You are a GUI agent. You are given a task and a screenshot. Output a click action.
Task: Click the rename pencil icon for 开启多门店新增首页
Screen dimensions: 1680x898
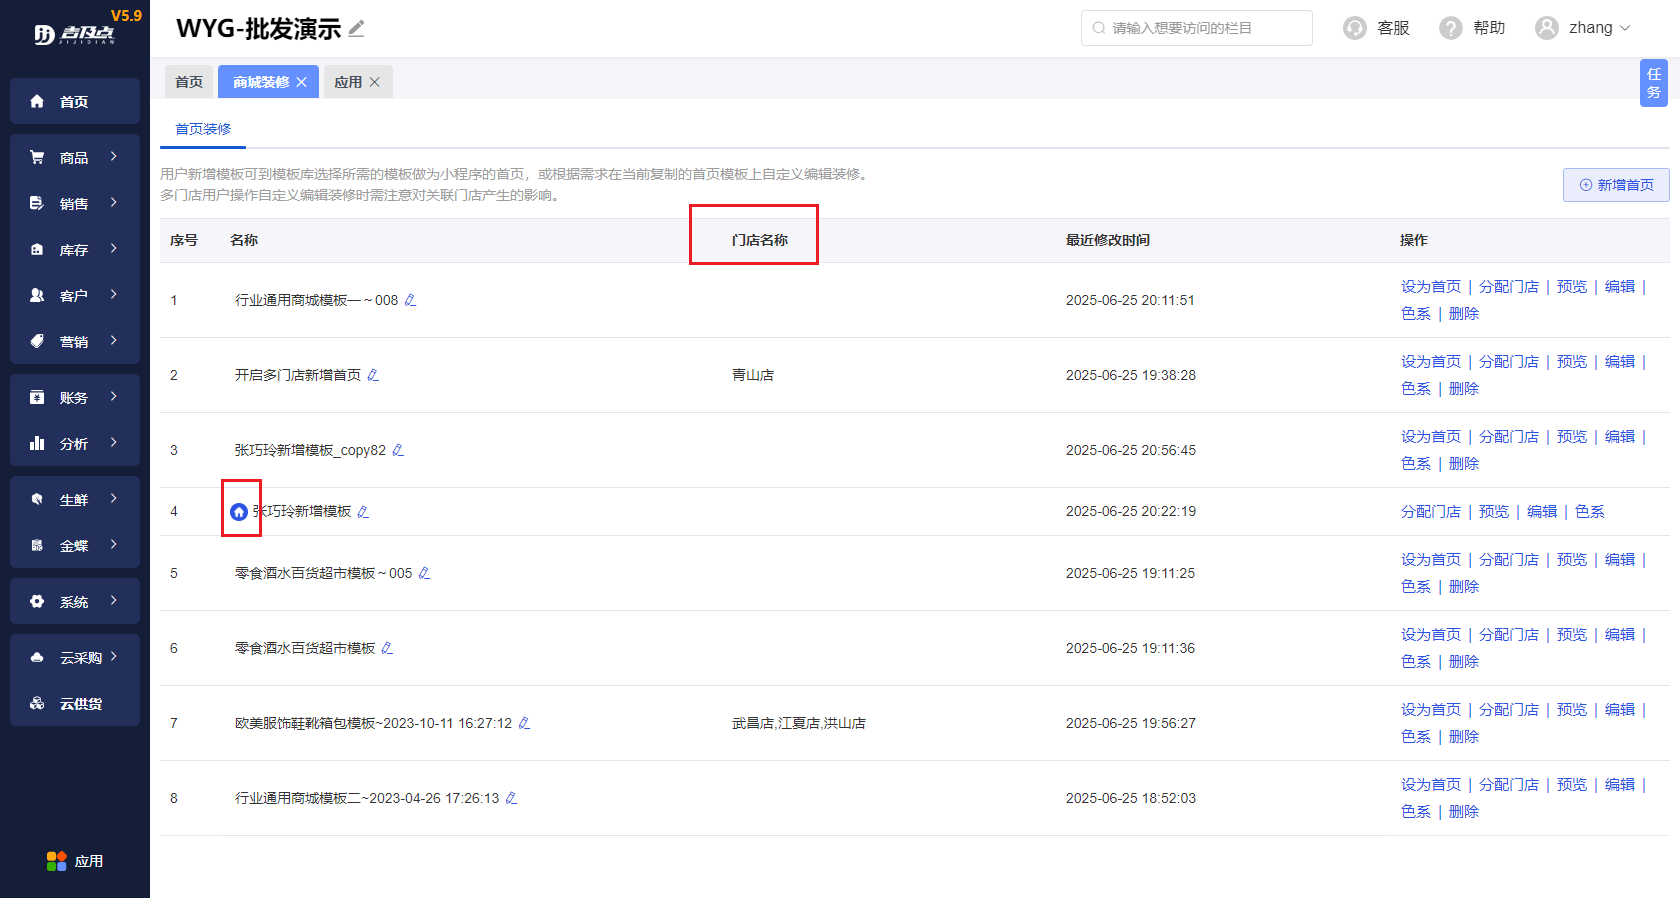coord(373,376)
